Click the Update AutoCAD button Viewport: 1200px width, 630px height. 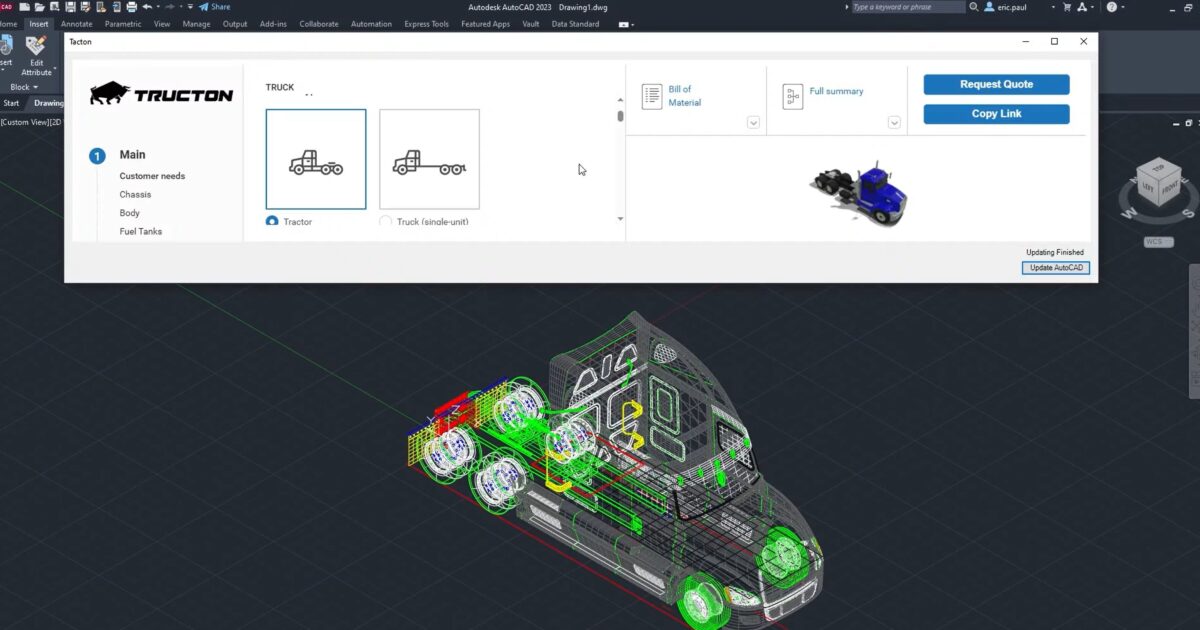pyautogui.click(x=1056, y=268)
